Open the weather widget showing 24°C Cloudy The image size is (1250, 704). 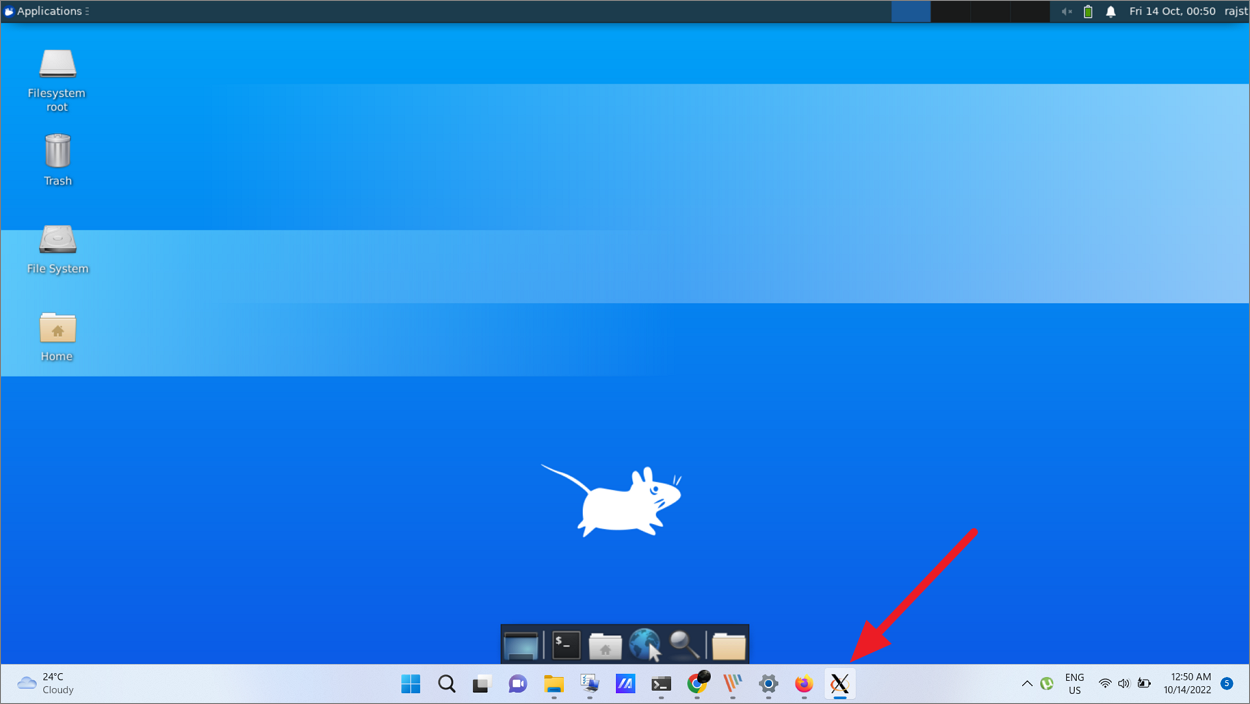tap(46, 684)
